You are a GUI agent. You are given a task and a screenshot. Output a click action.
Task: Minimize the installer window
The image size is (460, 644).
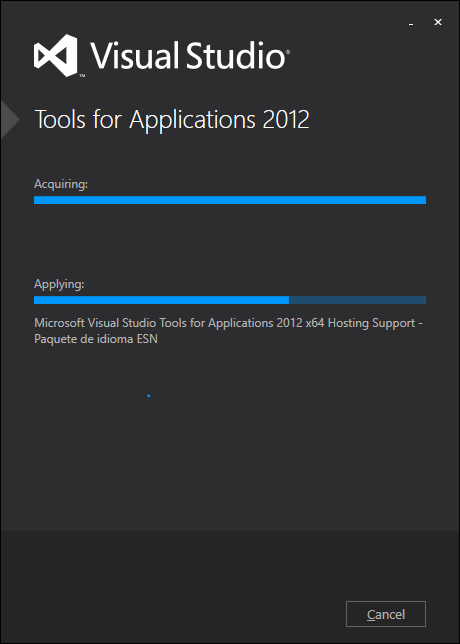(411, 23)
